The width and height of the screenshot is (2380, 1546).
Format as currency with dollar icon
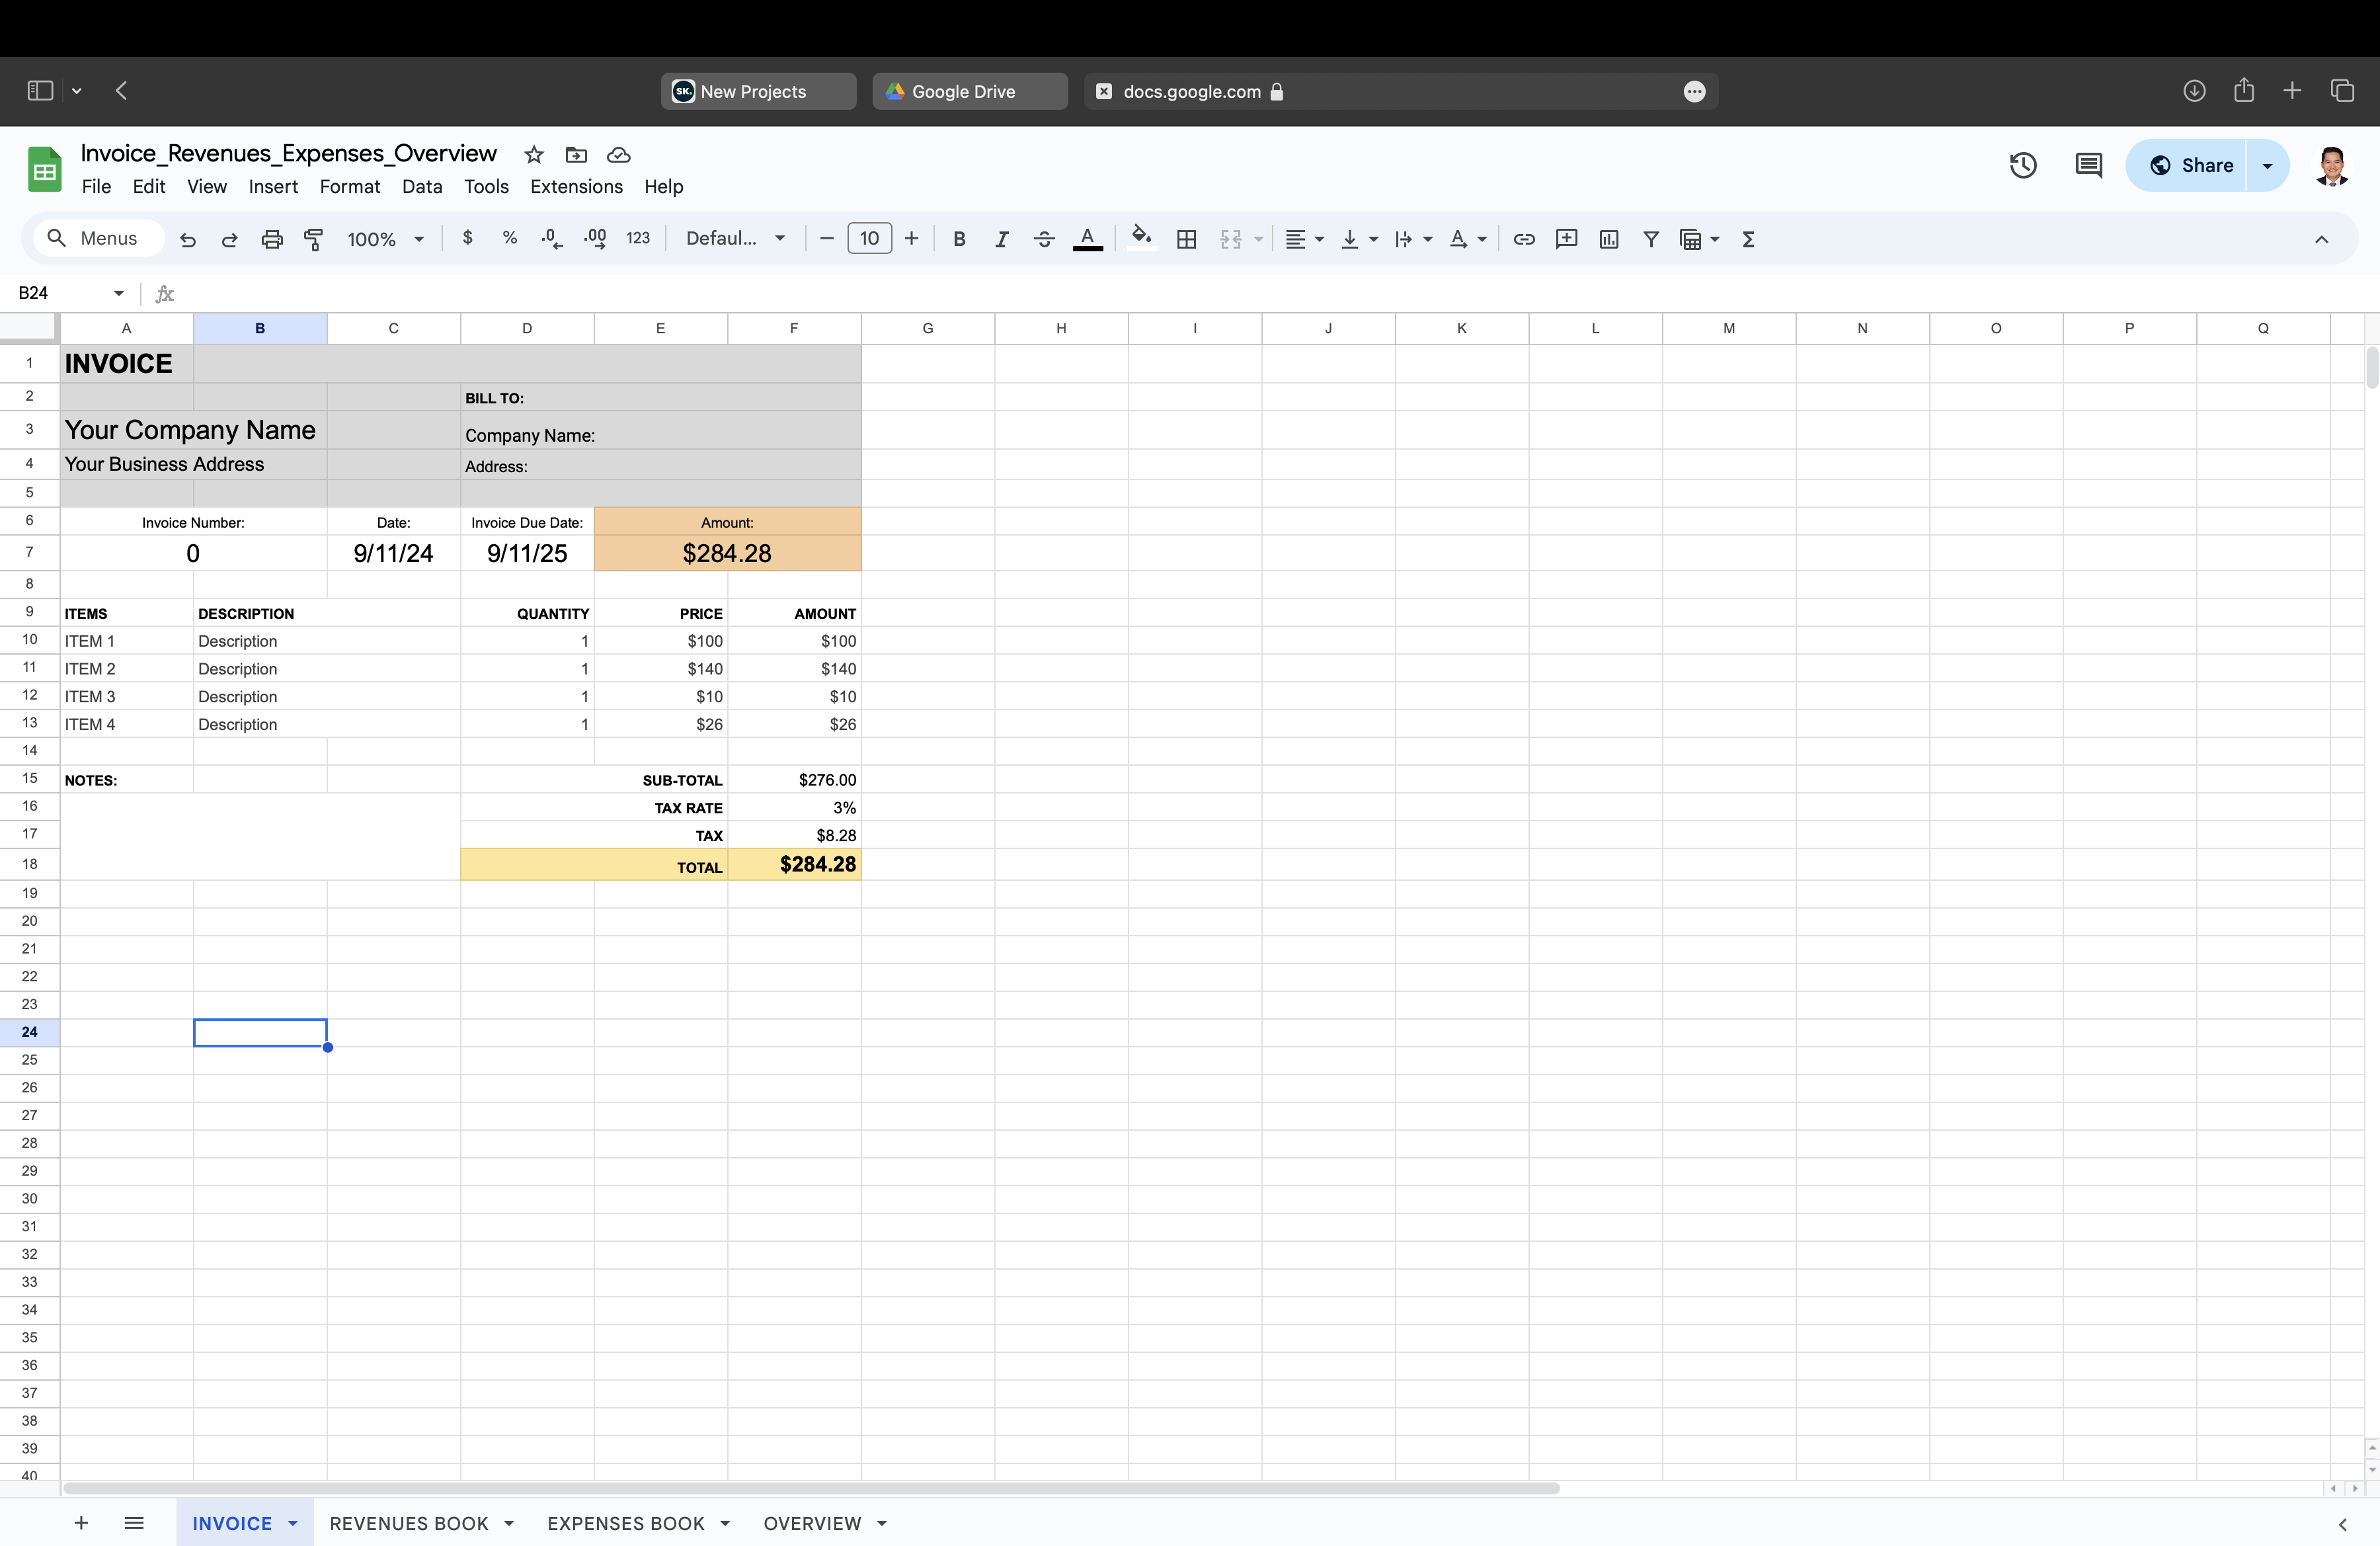click(x=467, y=238)
